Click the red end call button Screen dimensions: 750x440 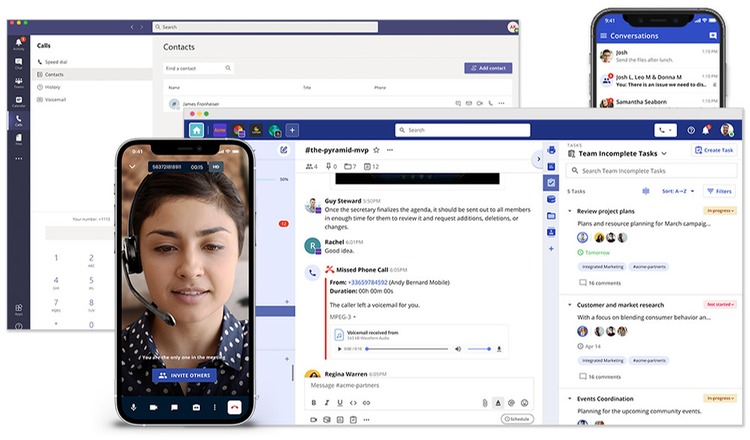[x=234, y=407]
